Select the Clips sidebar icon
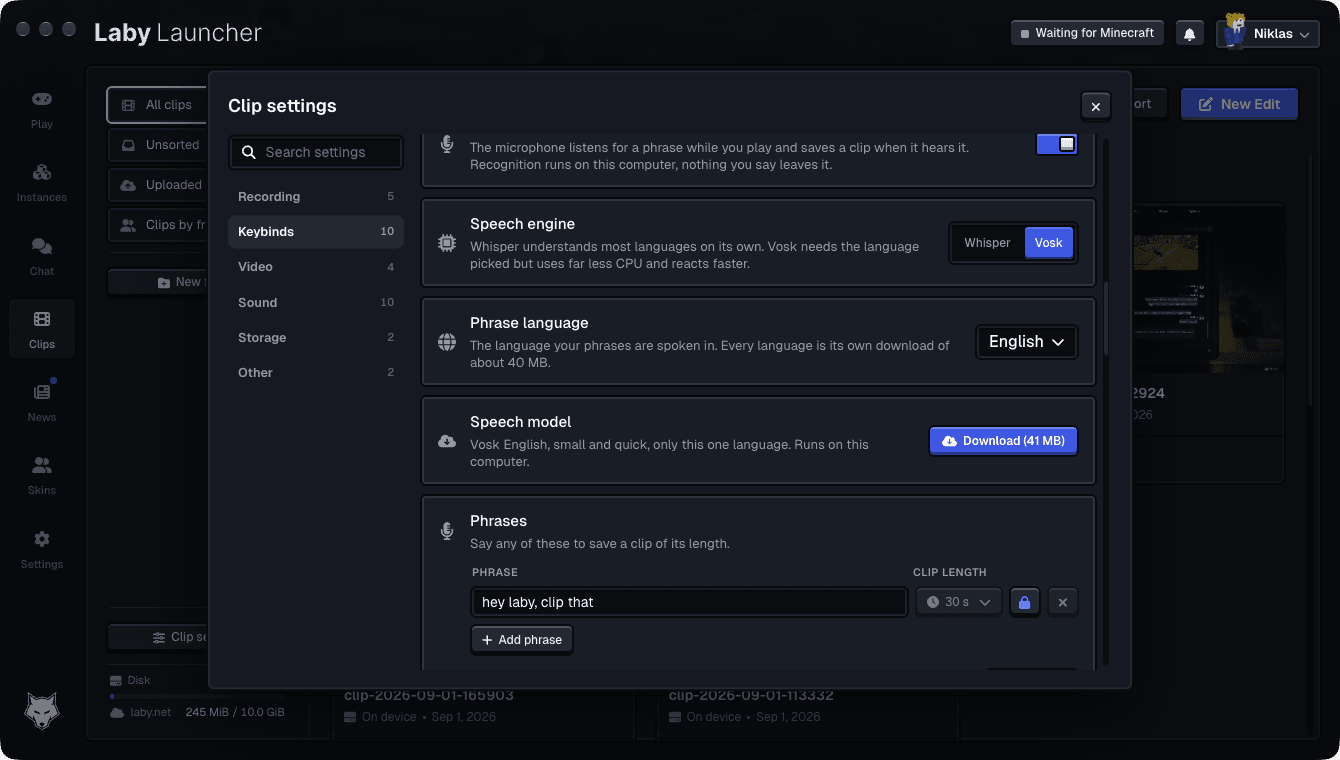 (x=42, y=330)
